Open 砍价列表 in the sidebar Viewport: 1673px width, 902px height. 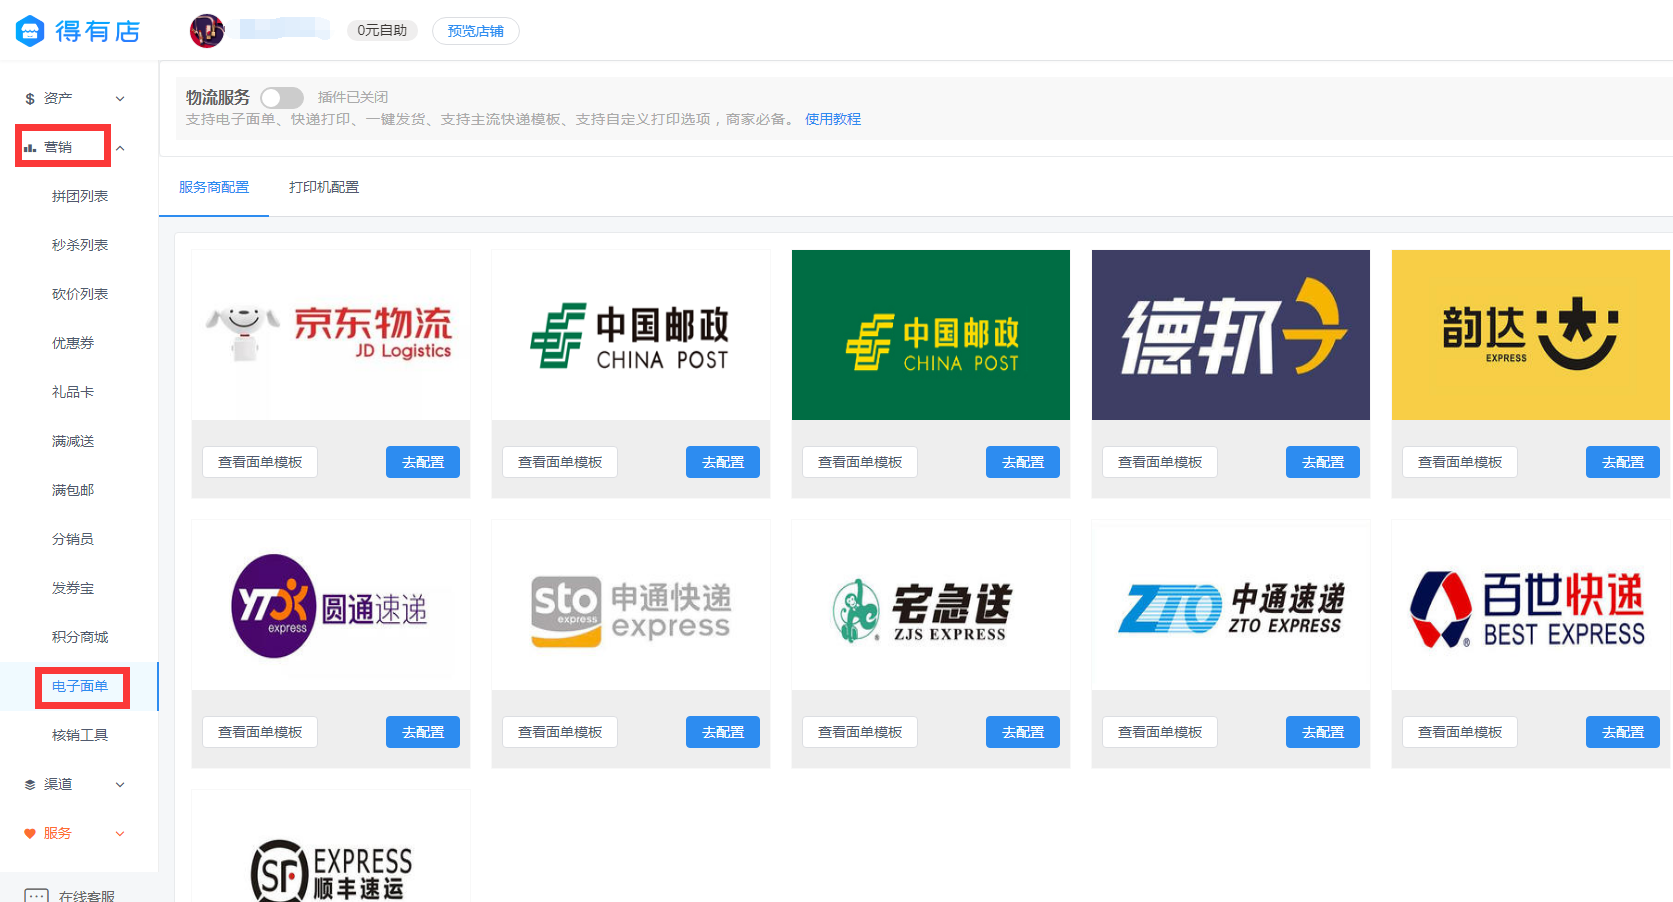[80, 295]
